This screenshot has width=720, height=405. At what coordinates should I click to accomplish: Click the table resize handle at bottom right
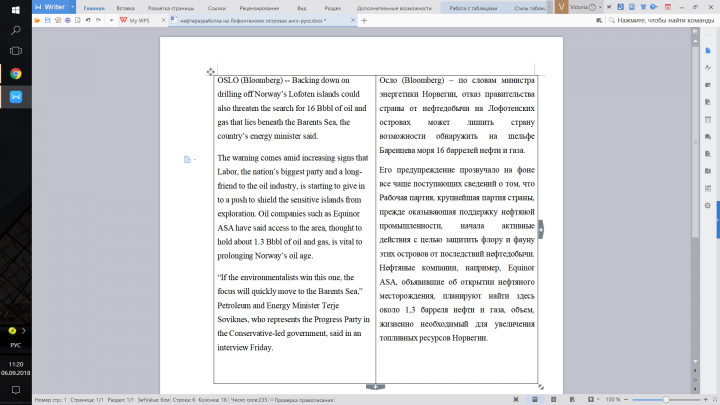click(541, 387)
